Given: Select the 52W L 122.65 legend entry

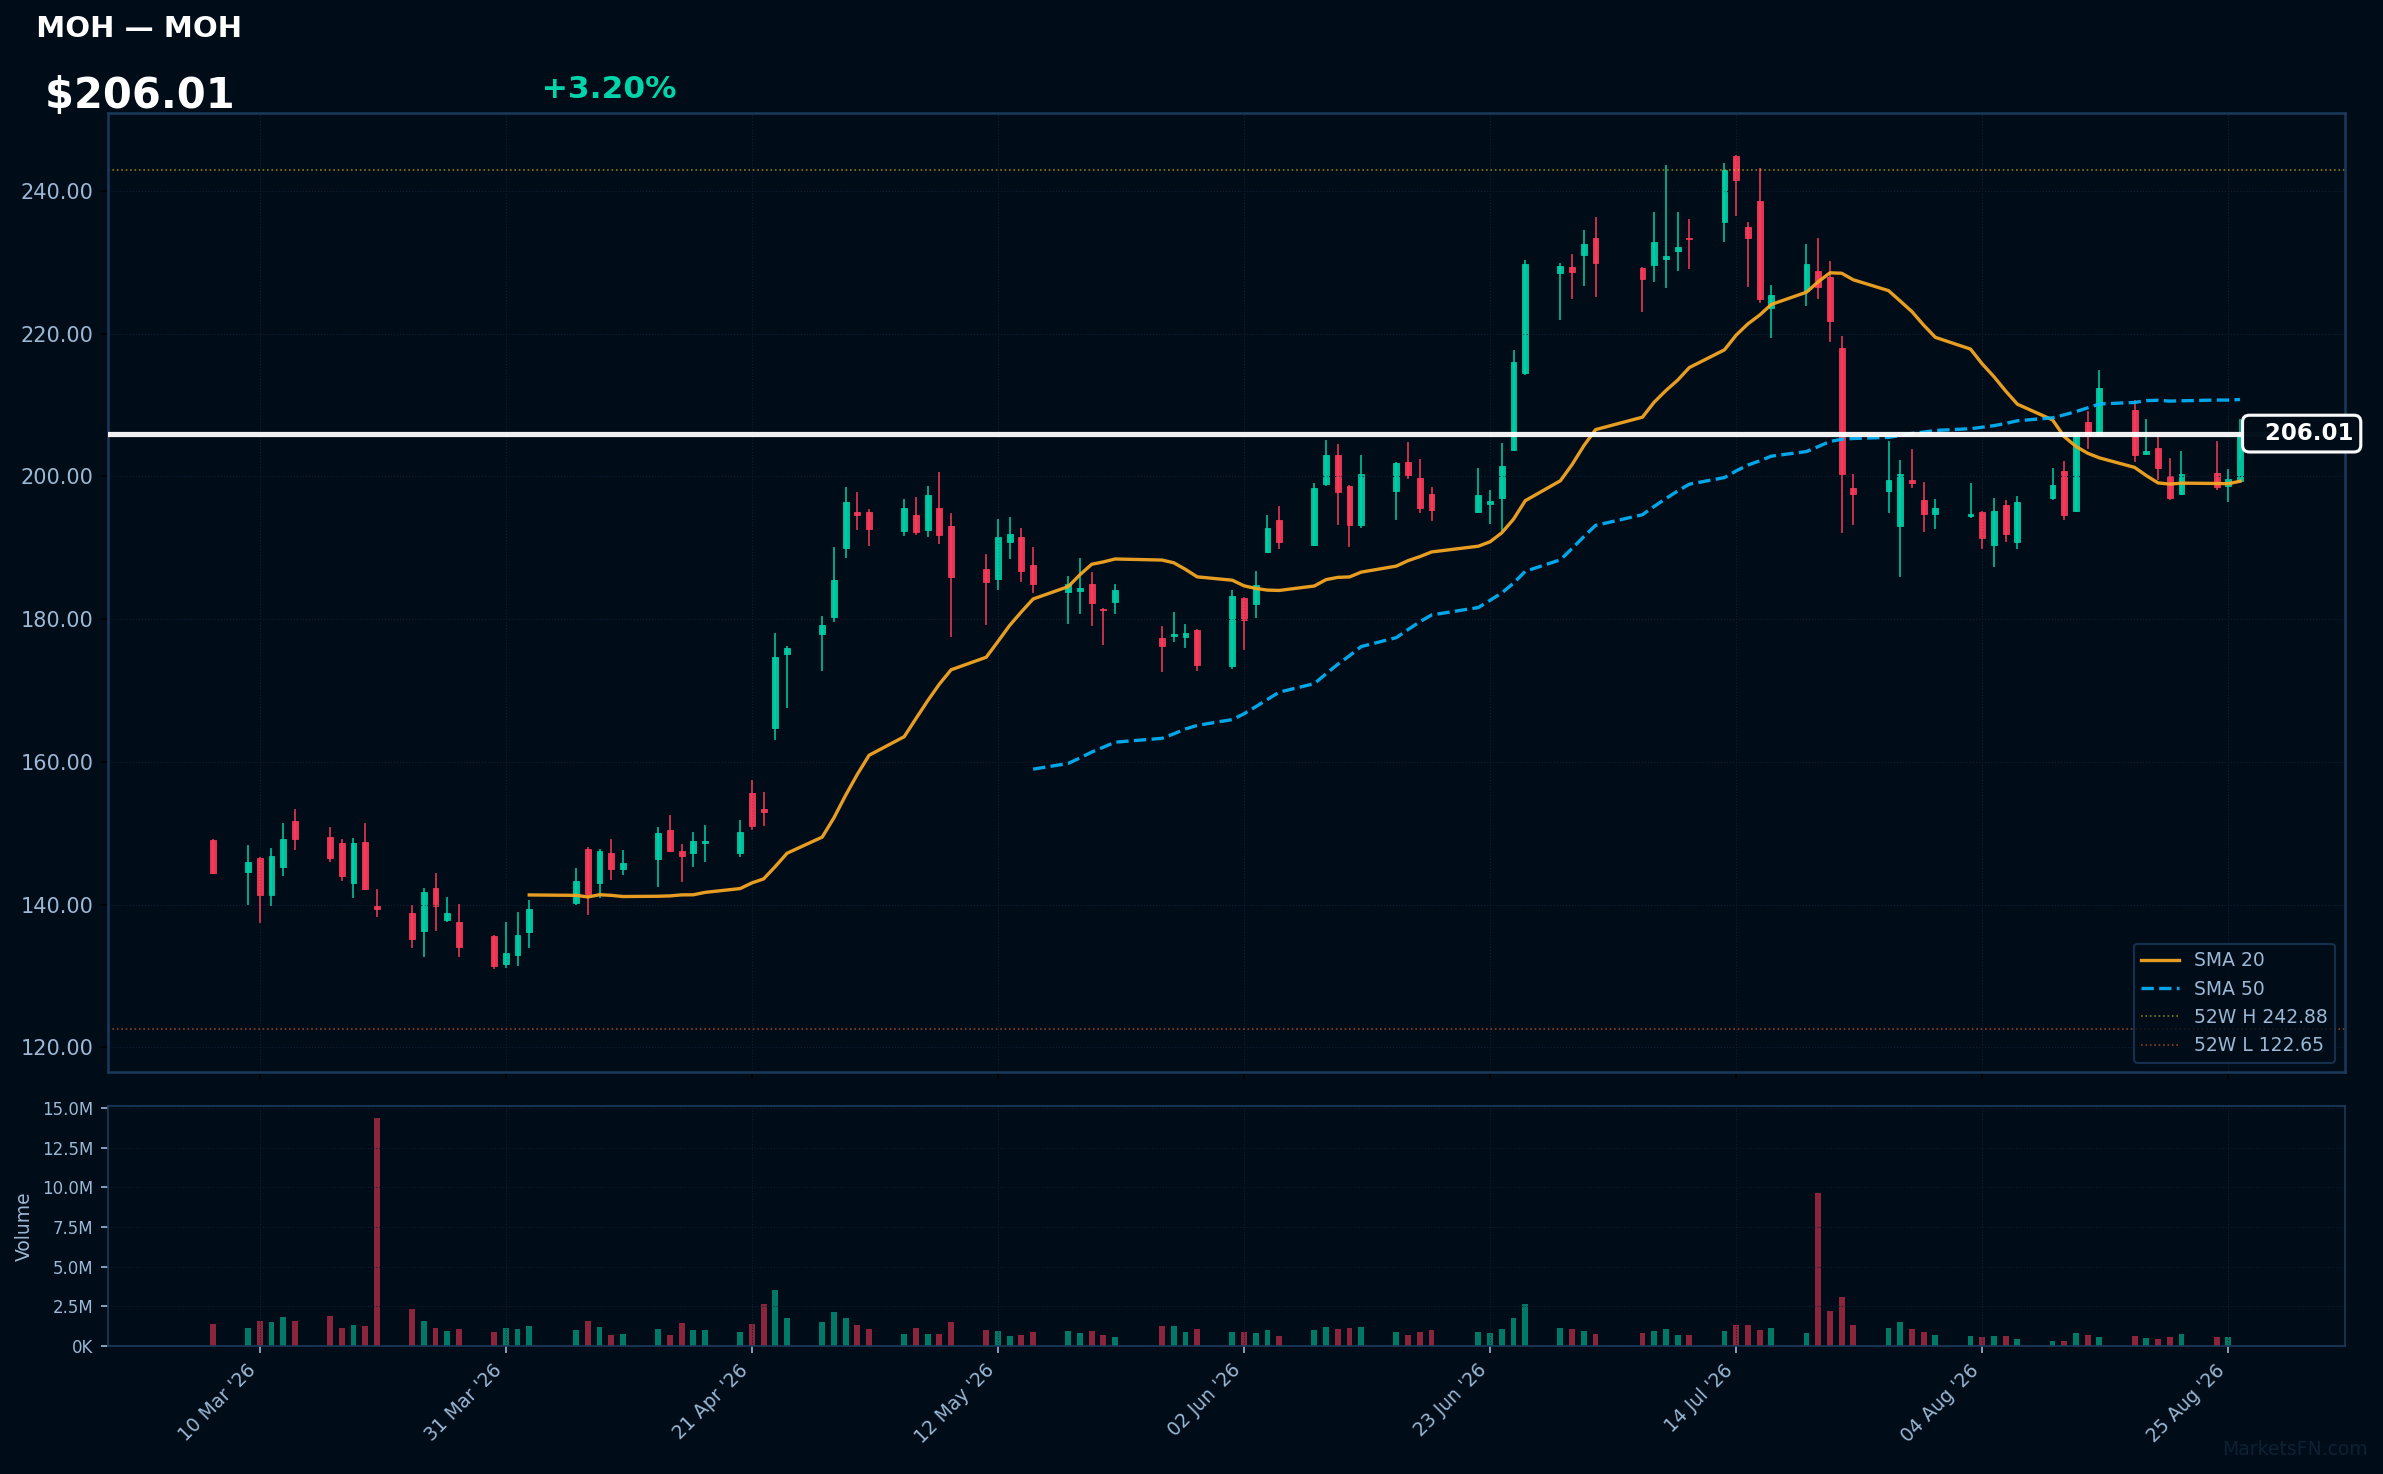Looking at the screenshot, I should coord(2232,1045).
